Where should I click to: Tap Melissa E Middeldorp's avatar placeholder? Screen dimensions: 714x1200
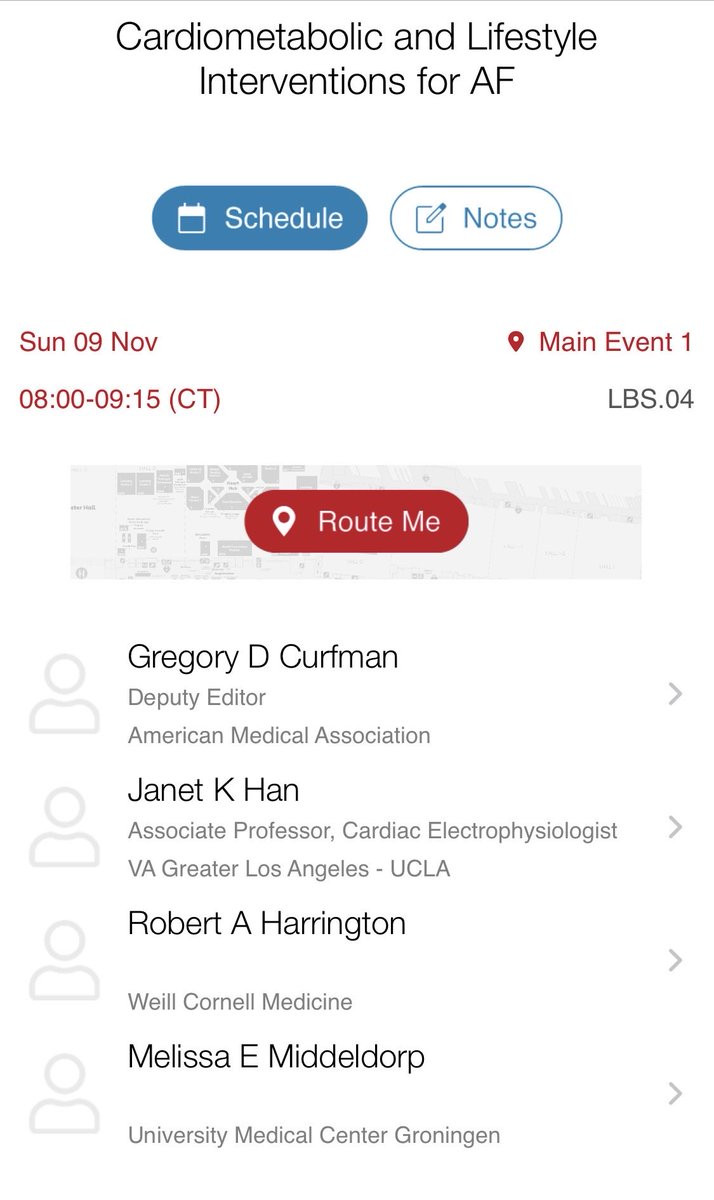65,1094
